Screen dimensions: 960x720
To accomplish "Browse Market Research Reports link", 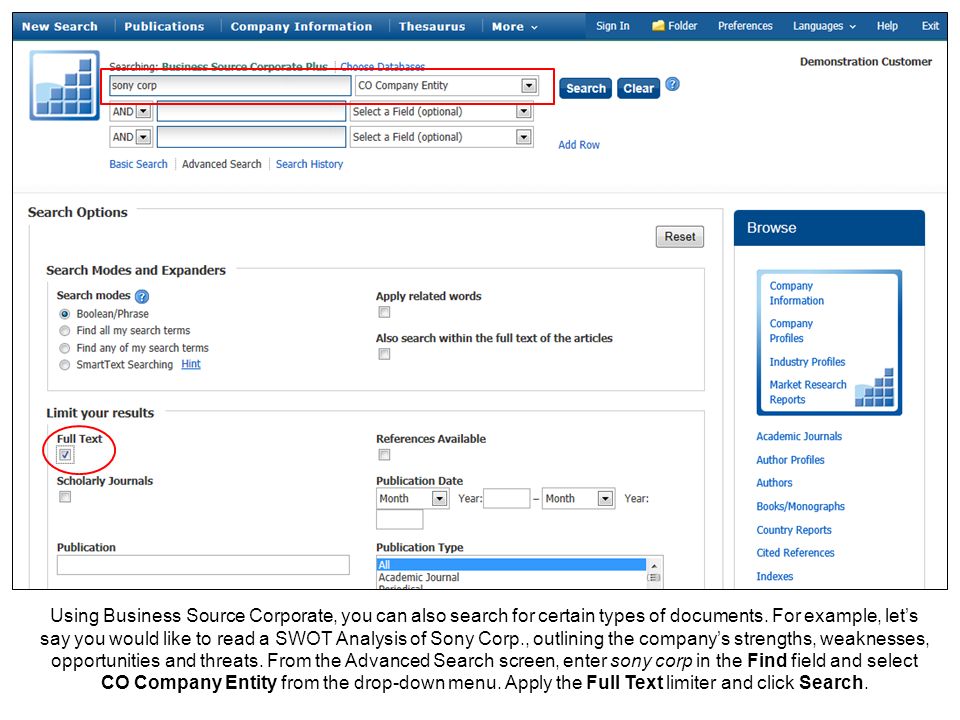I will 808,392.
